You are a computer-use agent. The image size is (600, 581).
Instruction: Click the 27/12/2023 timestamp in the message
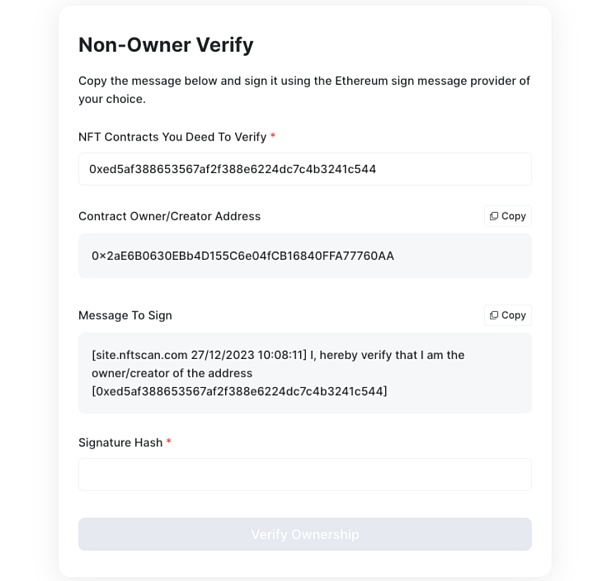click(x=223, y=355)
